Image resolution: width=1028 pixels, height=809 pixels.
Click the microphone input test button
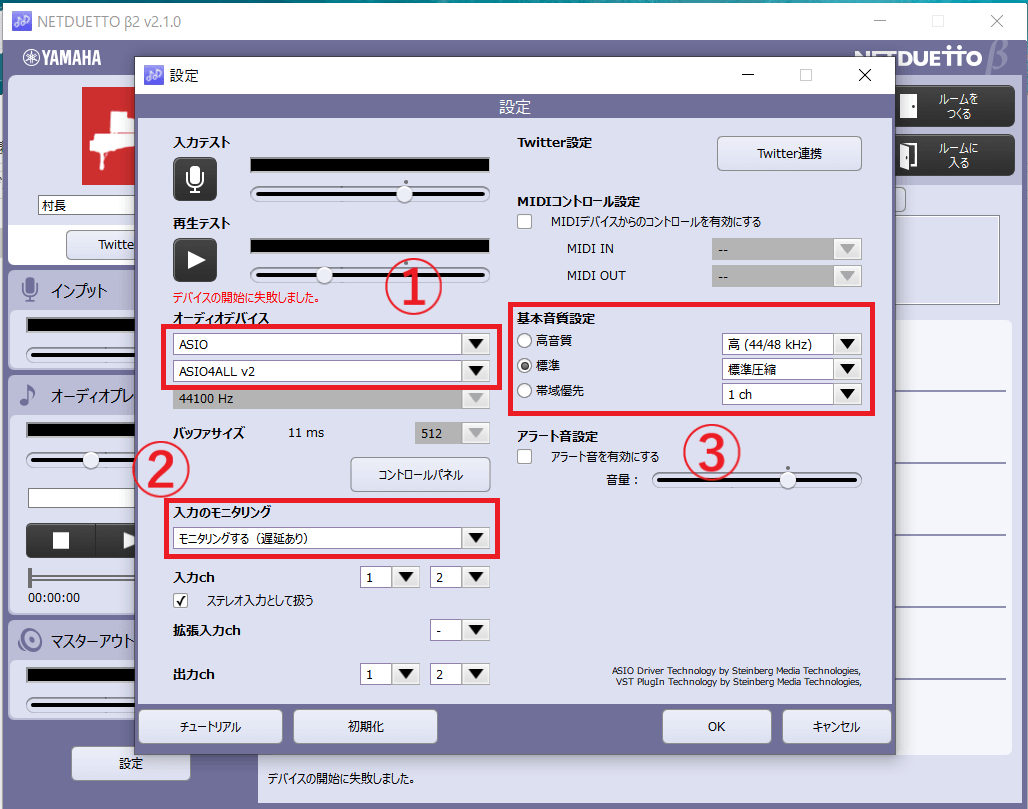click(195, 179)
